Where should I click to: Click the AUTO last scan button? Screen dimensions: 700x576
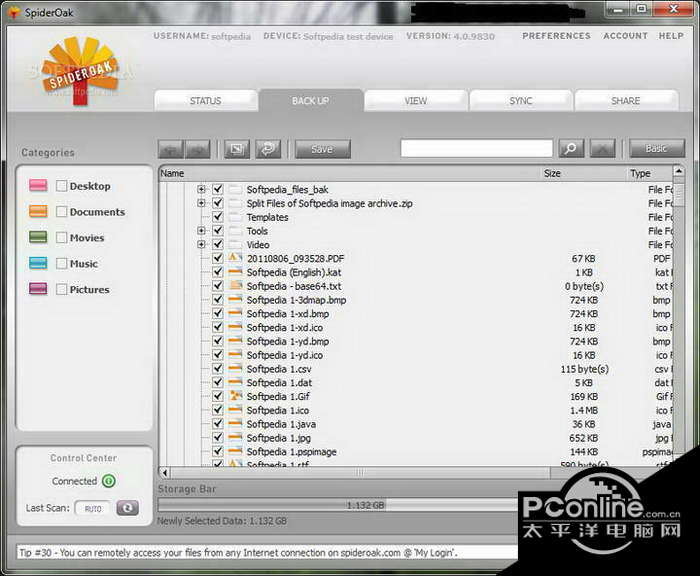[93, 509]
